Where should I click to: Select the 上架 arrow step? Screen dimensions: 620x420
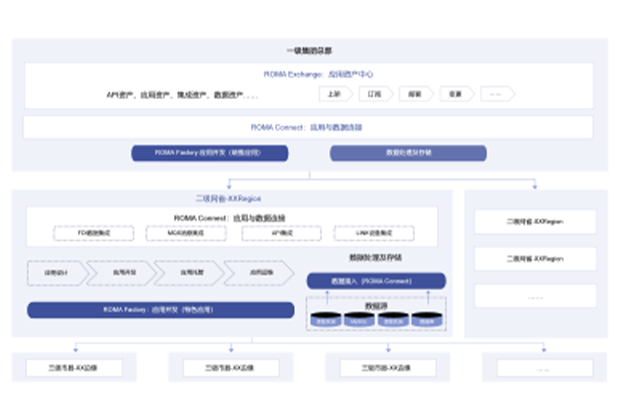coord(336,94)
